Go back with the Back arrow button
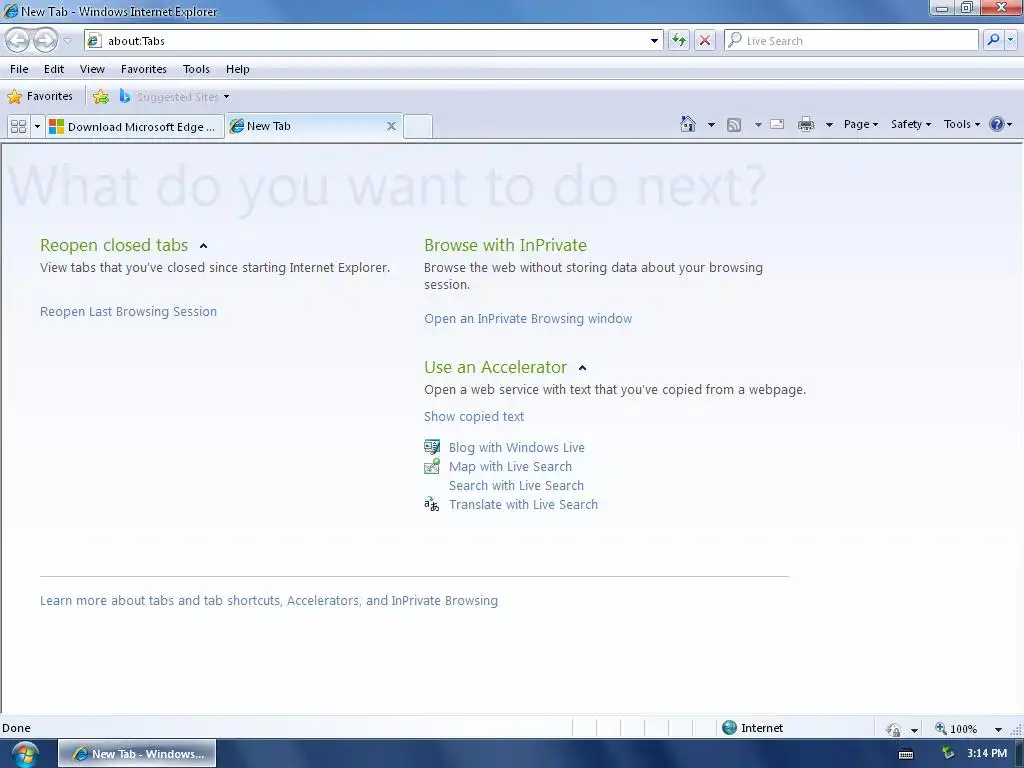Image resolution: width=1024 pixels, height=768 pixels. [18, 40]
